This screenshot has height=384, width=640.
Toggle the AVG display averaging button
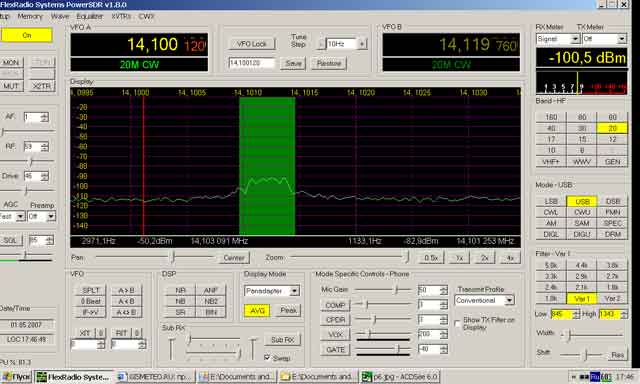tap(257, 311)
